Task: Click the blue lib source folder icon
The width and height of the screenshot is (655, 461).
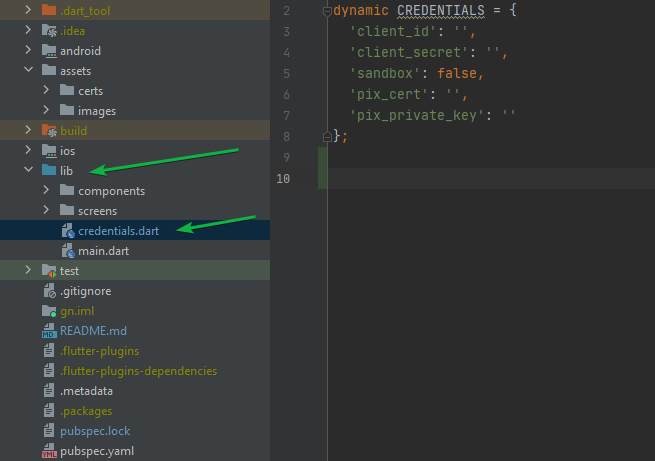Action: click(49, 170)
